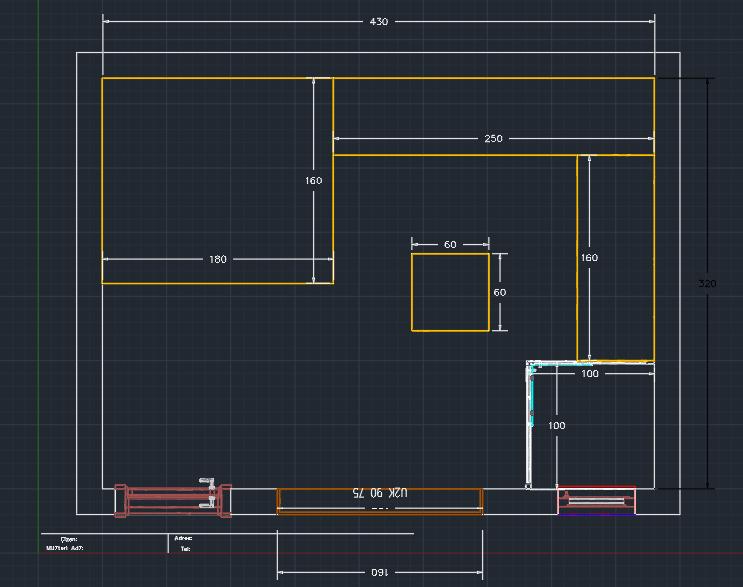Click the horizontal 100 dimension text
This screenshot has width=743, height=587.
point(590,374)
